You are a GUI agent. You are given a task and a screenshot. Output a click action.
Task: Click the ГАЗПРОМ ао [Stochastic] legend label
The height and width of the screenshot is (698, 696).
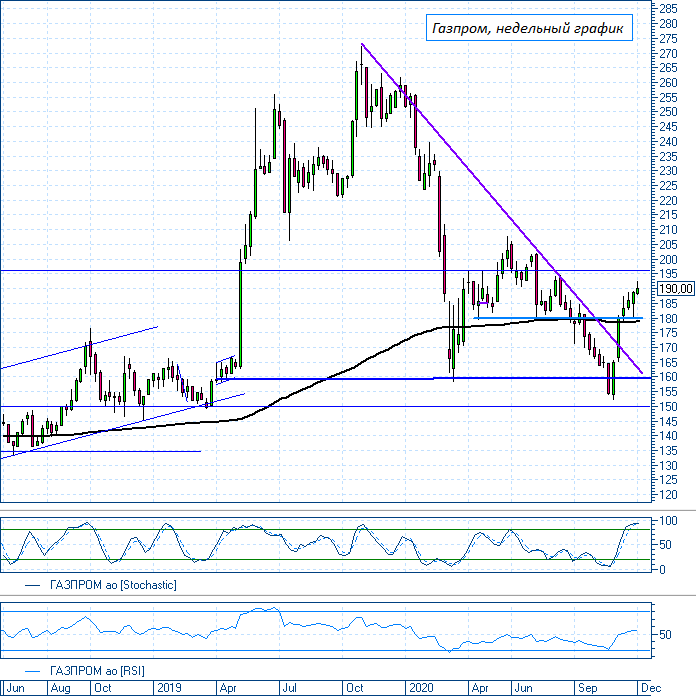click(x=113, y=585)
